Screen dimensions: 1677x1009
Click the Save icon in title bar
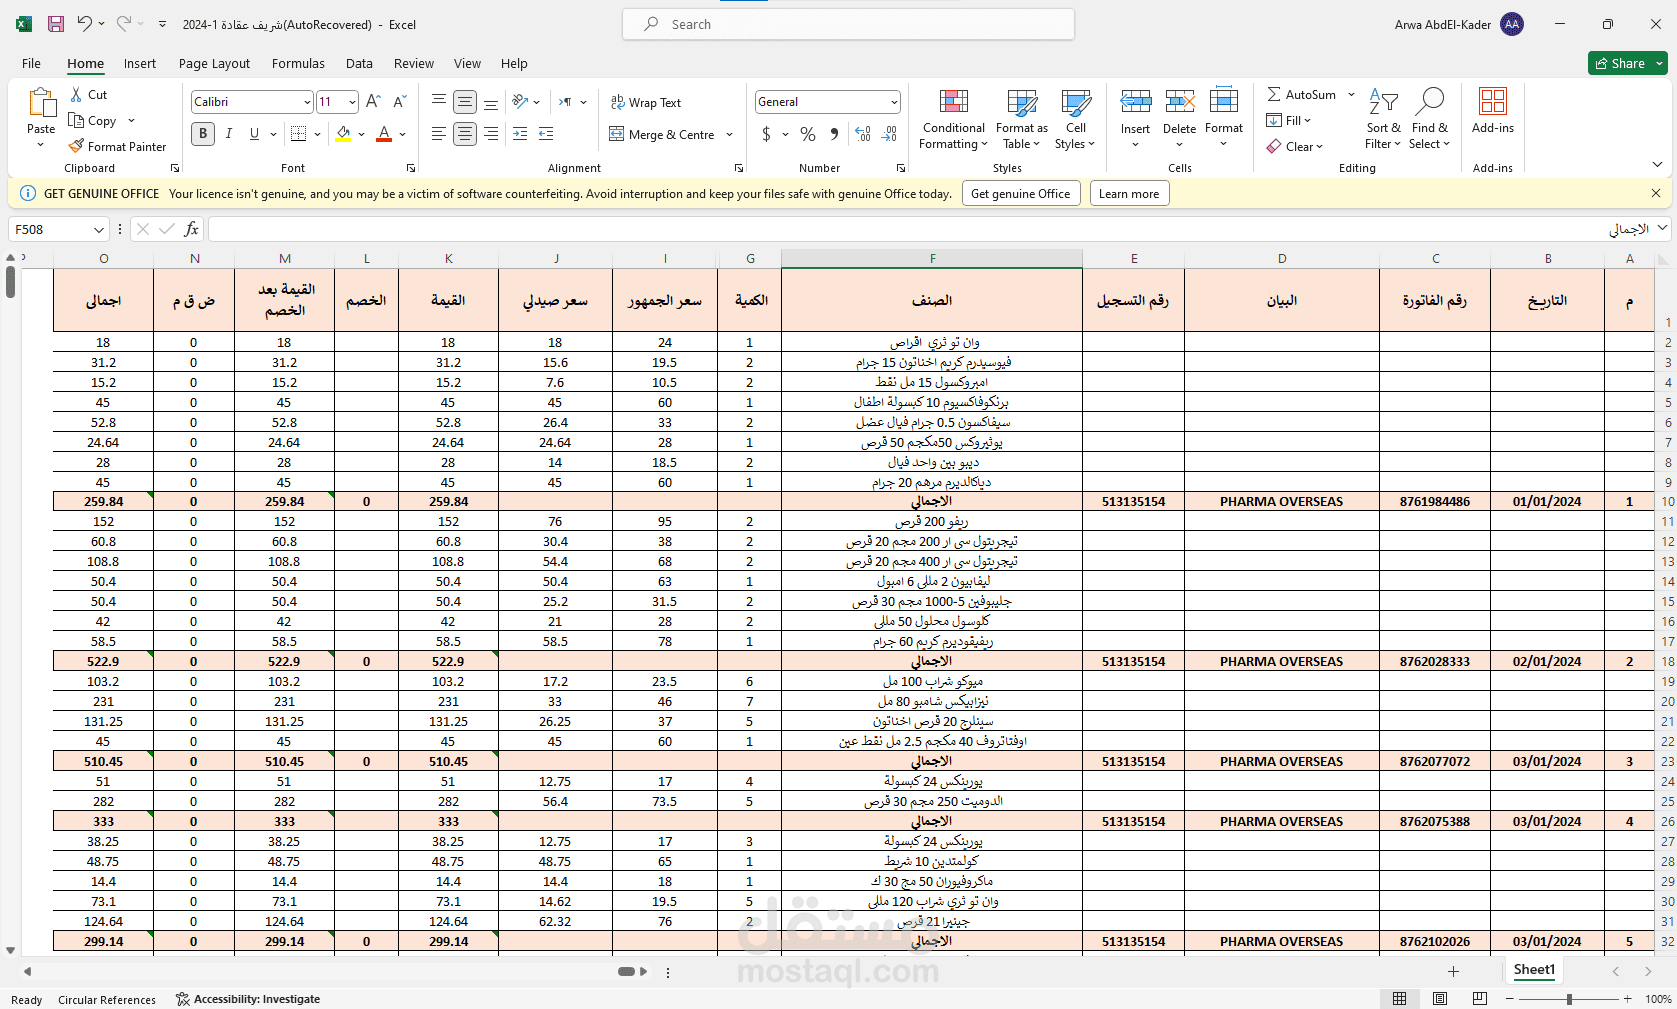click(x=56, y=24)
